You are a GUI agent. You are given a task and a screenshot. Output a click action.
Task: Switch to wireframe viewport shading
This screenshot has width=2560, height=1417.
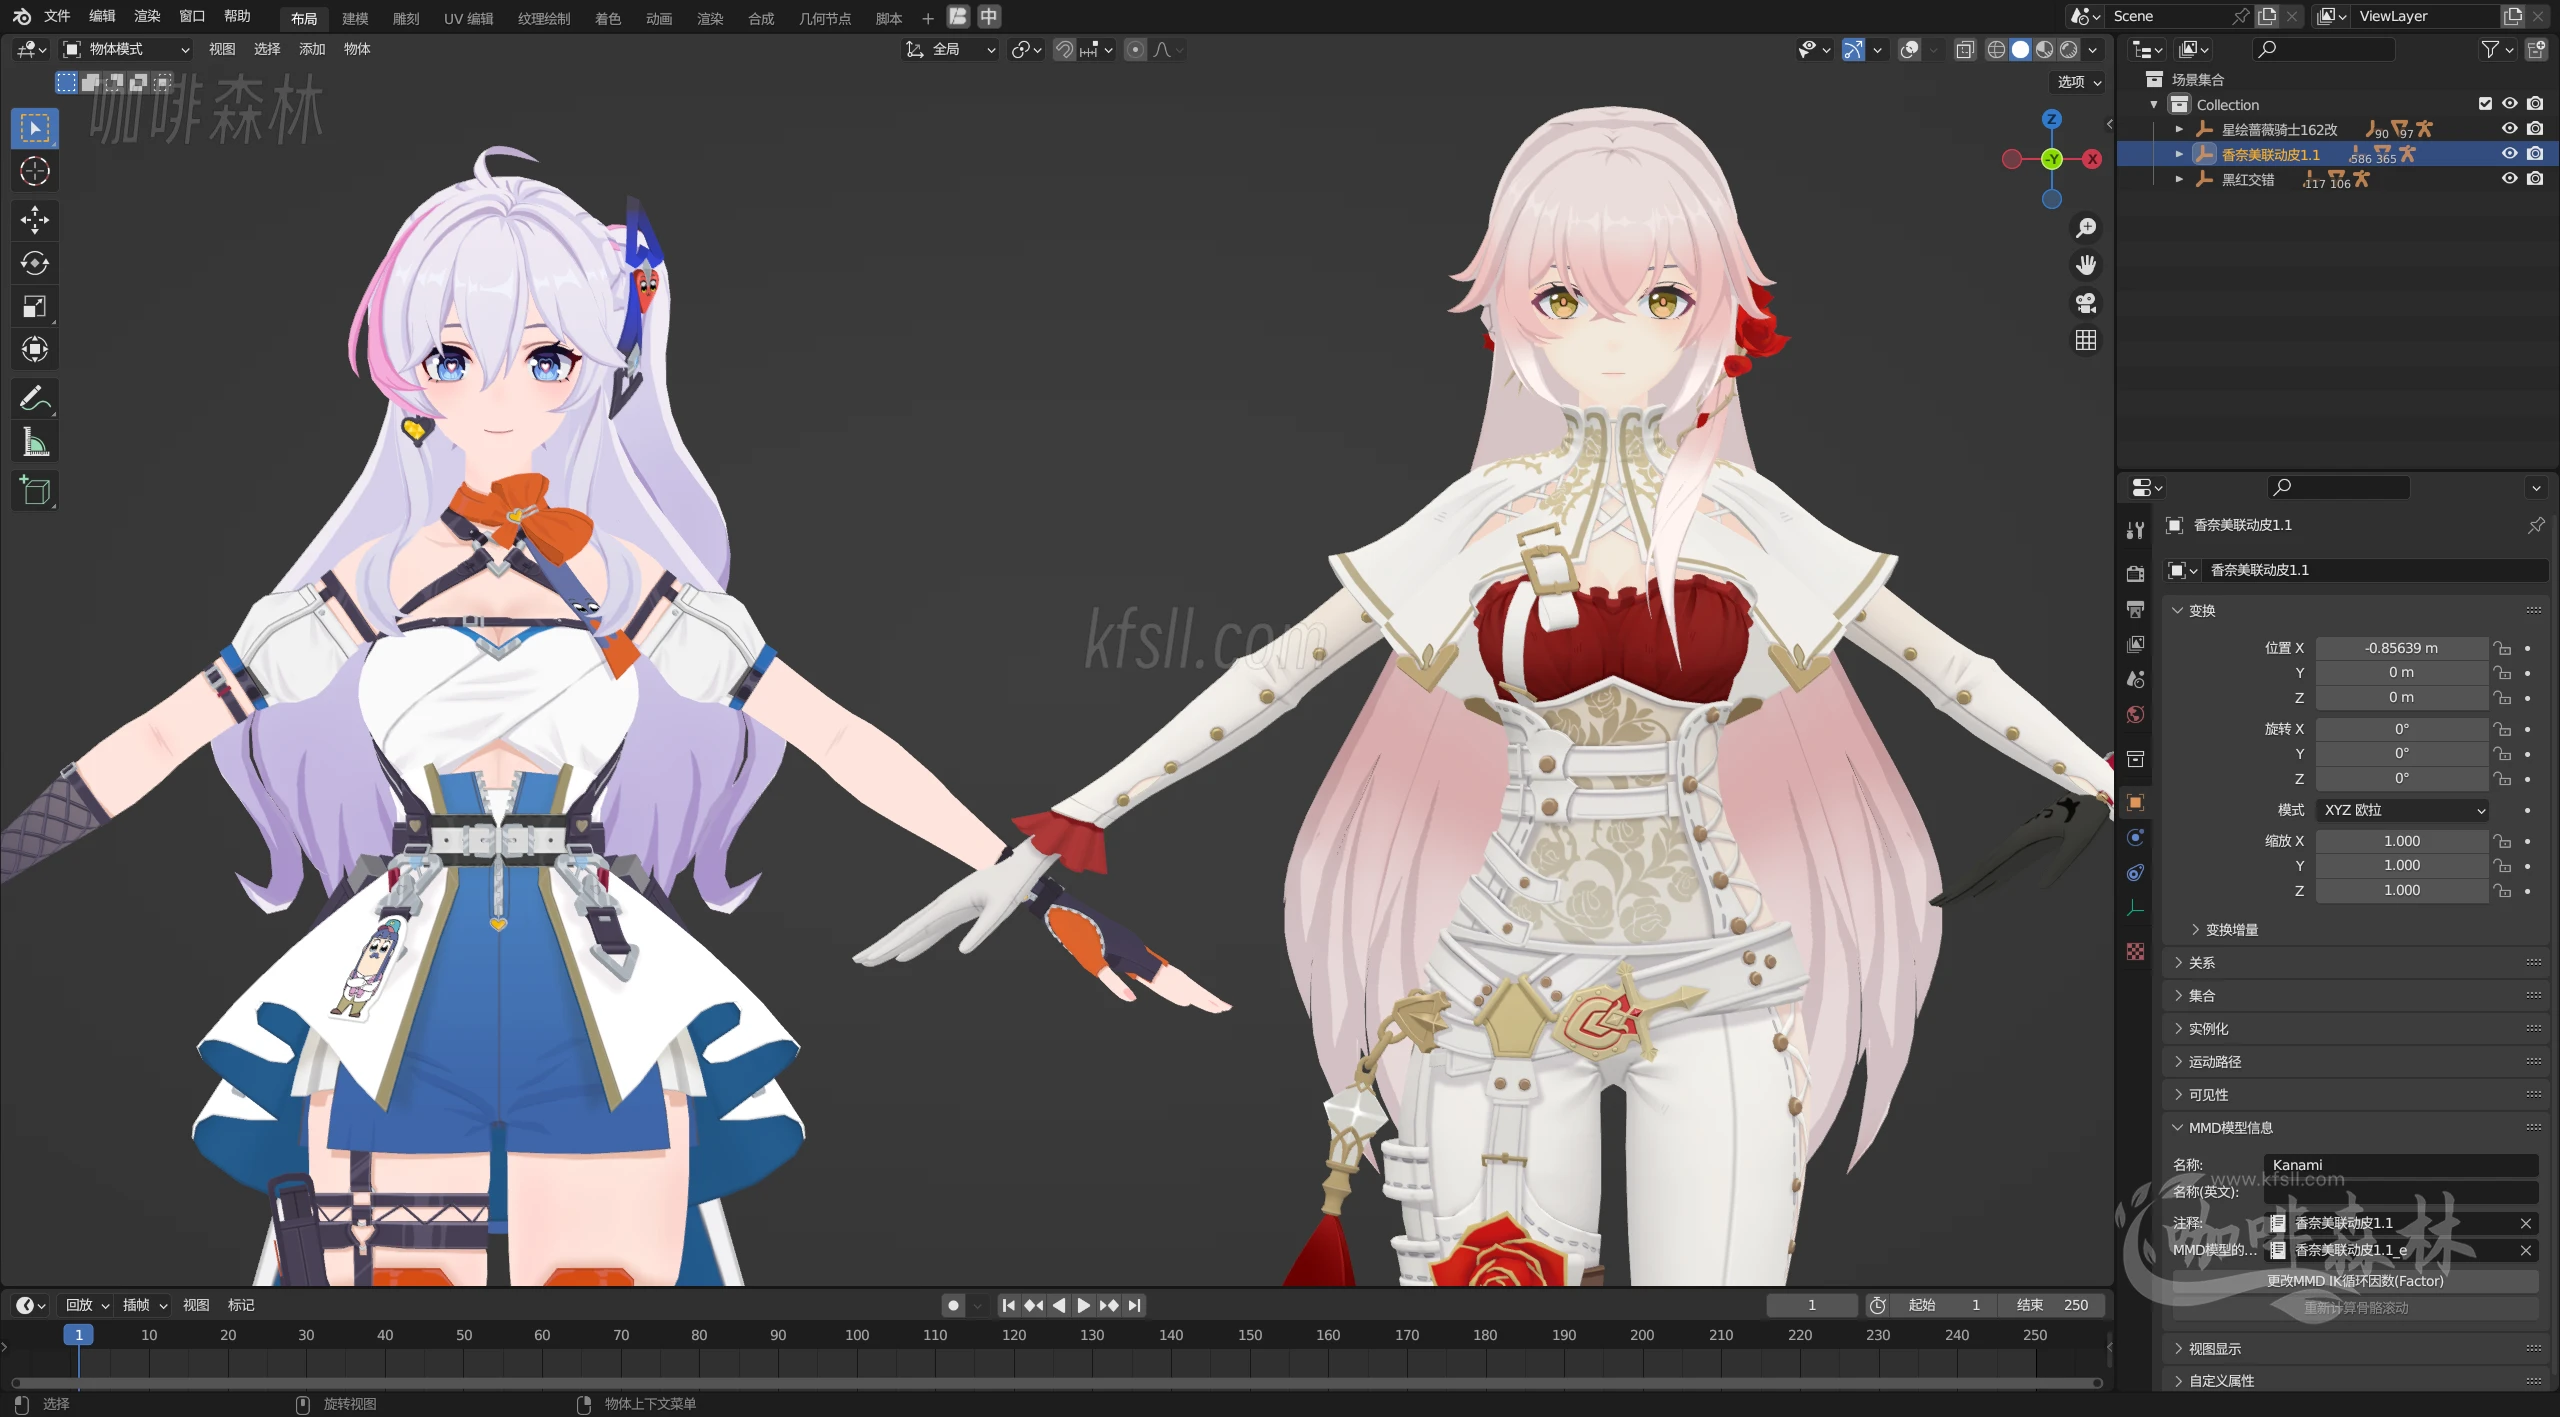(x=1996, y=49)
